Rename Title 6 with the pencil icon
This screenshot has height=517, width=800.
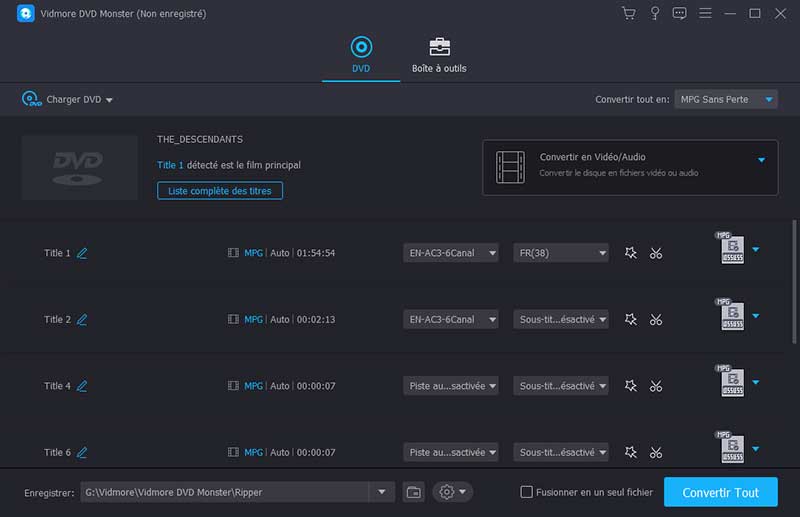82,452
